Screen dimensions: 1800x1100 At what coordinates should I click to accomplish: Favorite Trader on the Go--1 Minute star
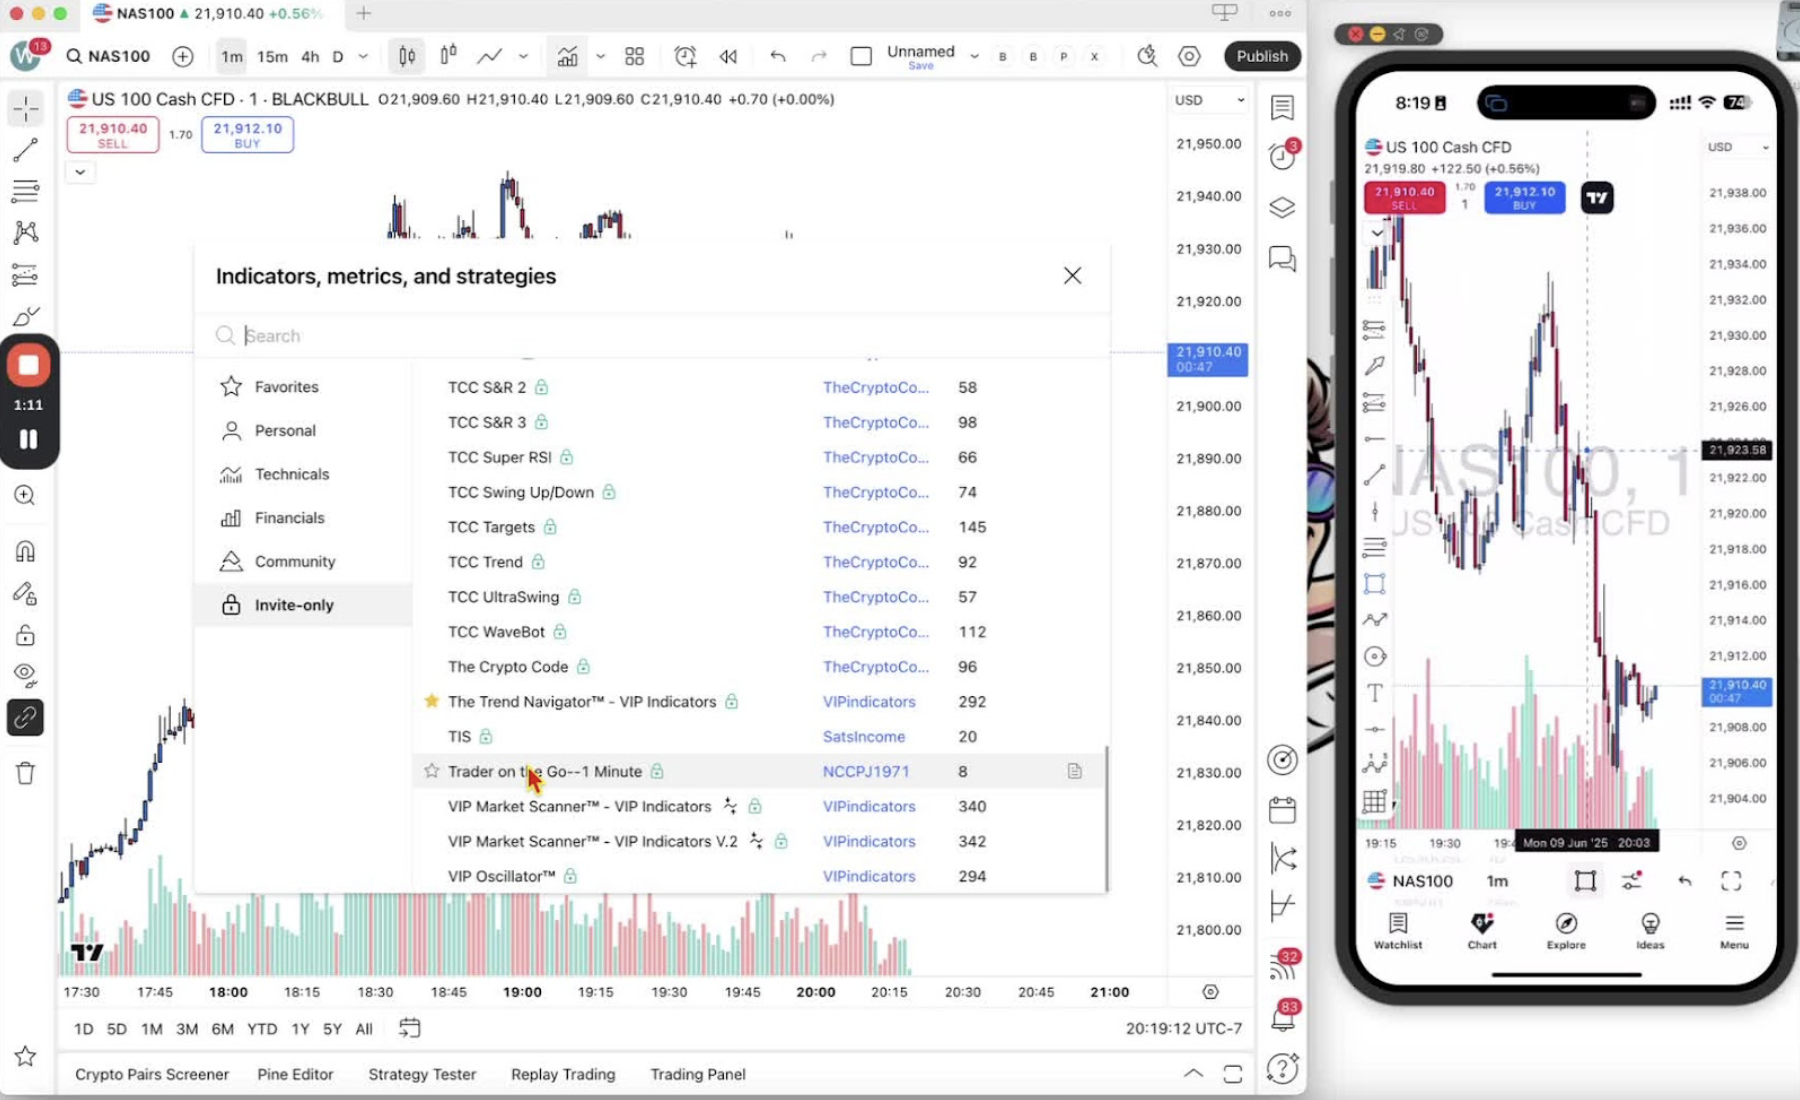click(x=432, y=771)
